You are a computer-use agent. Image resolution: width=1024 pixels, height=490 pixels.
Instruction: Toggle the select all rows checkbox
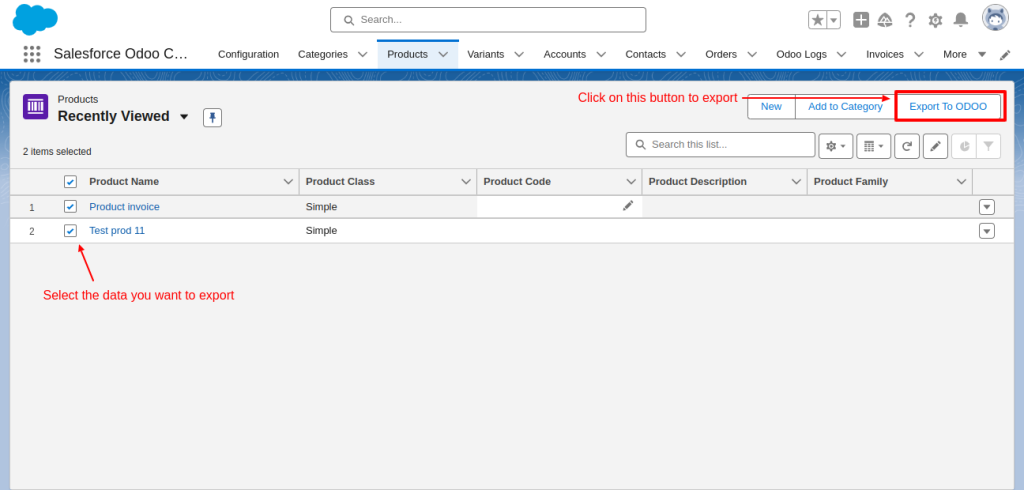click(x=71, y=182)
